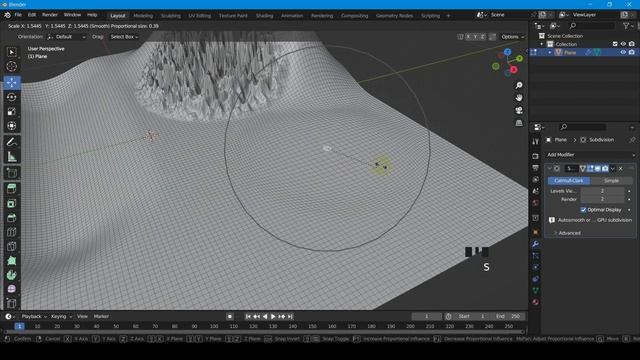Toggle the Optimal Display checkbox
The image size is (640, 360).
tap(583, 210)
